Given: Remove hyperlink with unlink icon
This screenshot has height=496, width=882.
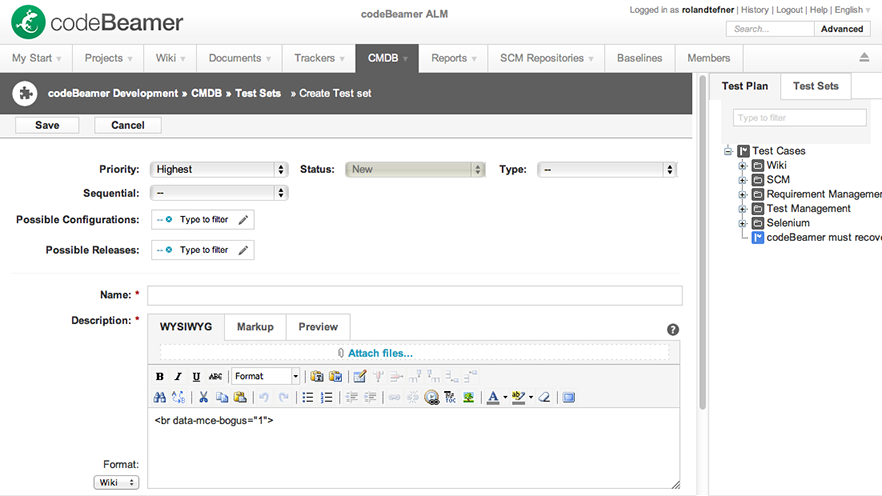Looking at the screenshot, I should (x=413, y=398).
